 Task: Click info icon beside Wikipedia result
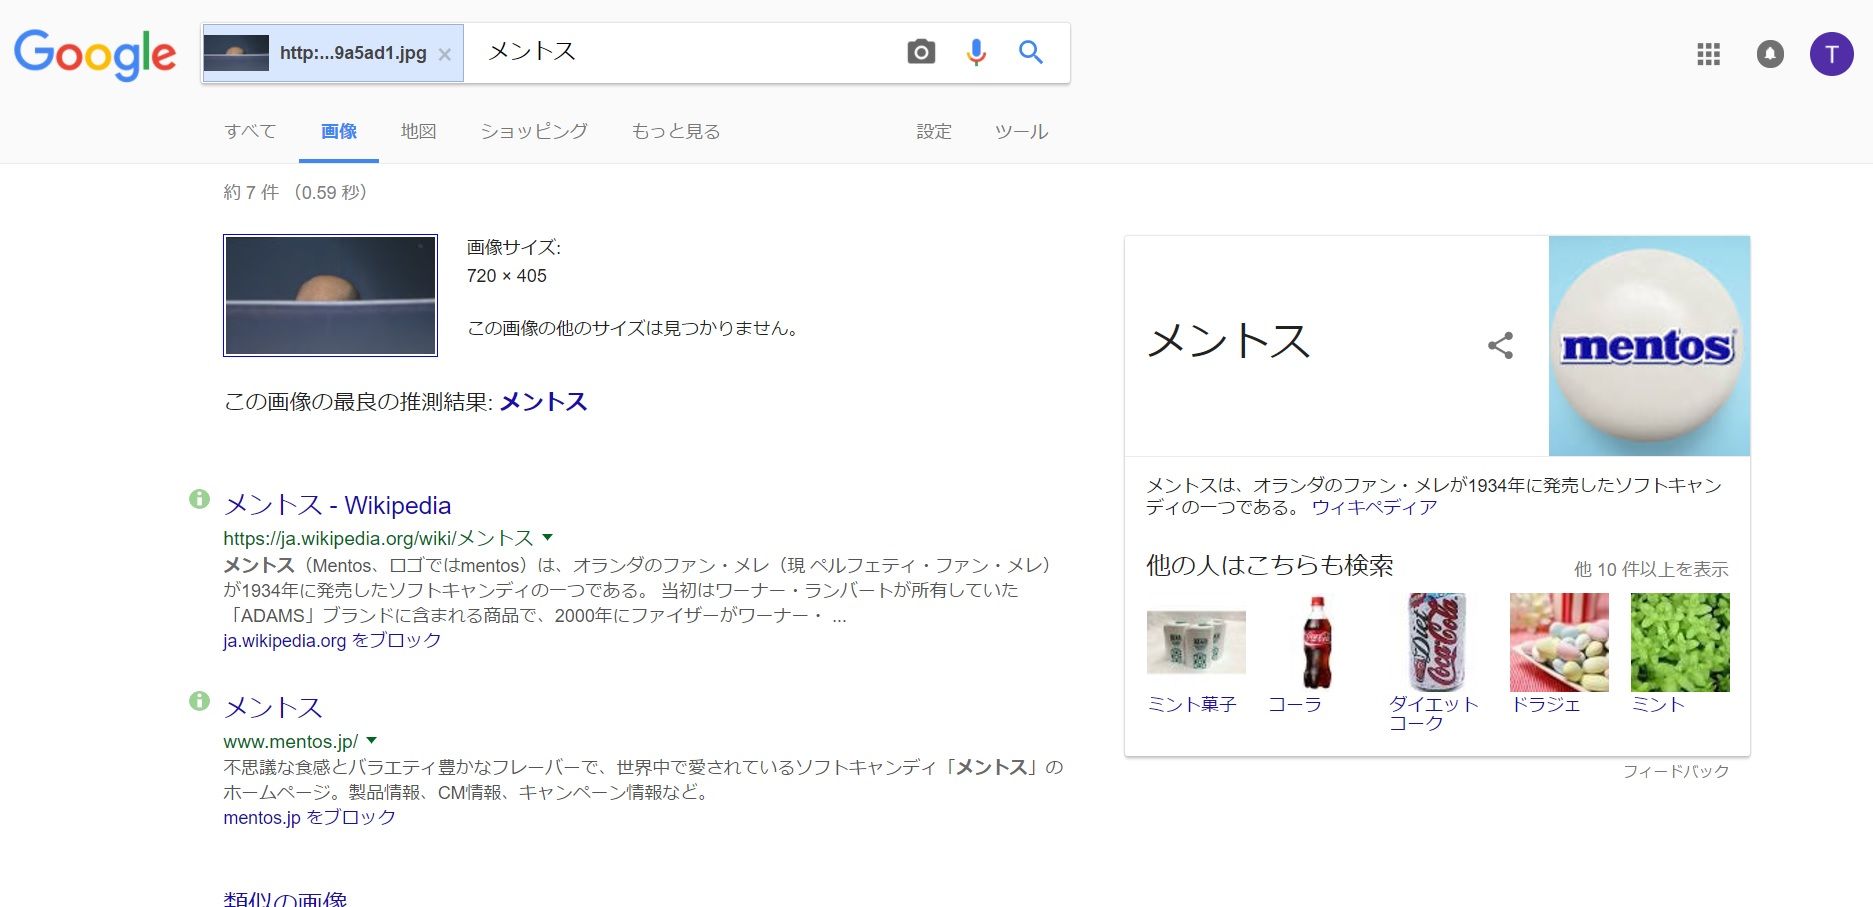pos(199,498)
